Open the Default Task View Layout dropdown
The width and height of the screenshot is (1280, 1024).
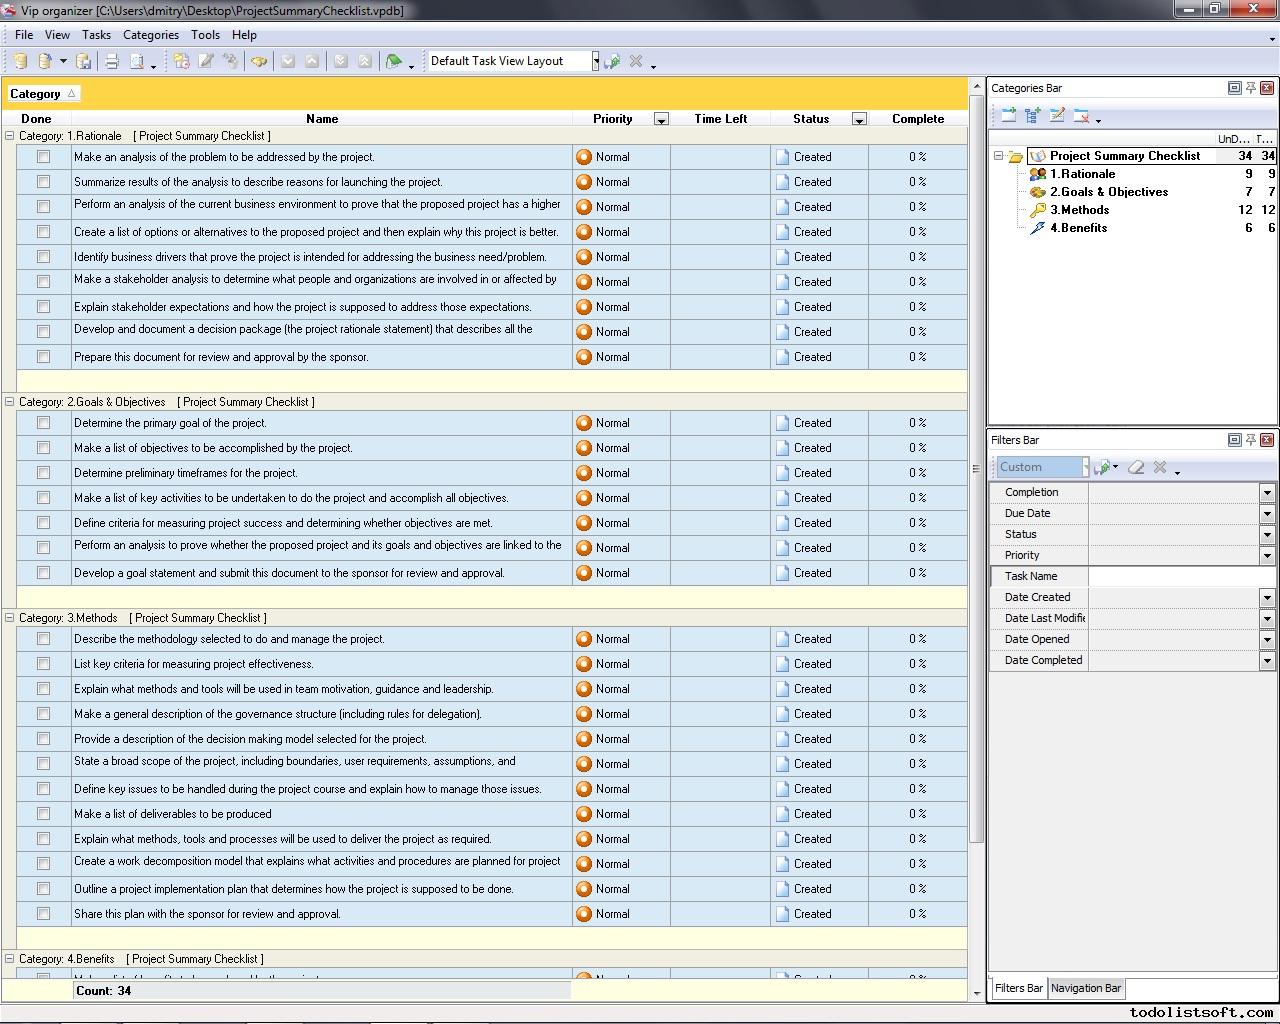(595, 61)
